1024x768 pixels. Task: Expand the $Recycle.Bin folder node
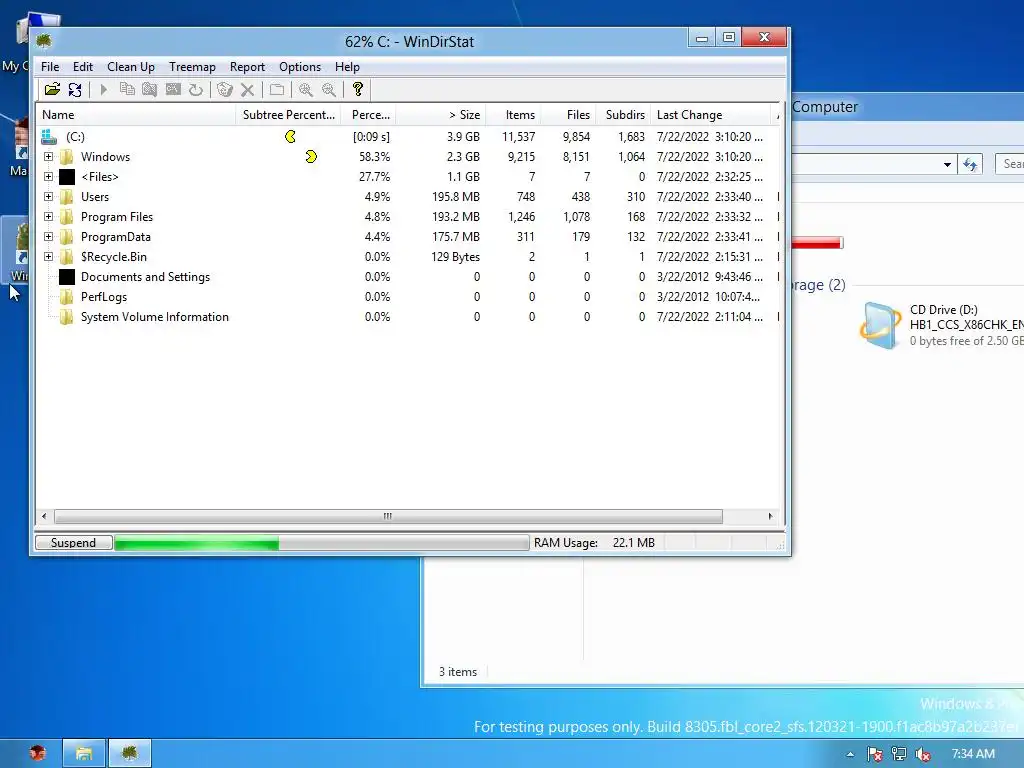pos(48,257)
